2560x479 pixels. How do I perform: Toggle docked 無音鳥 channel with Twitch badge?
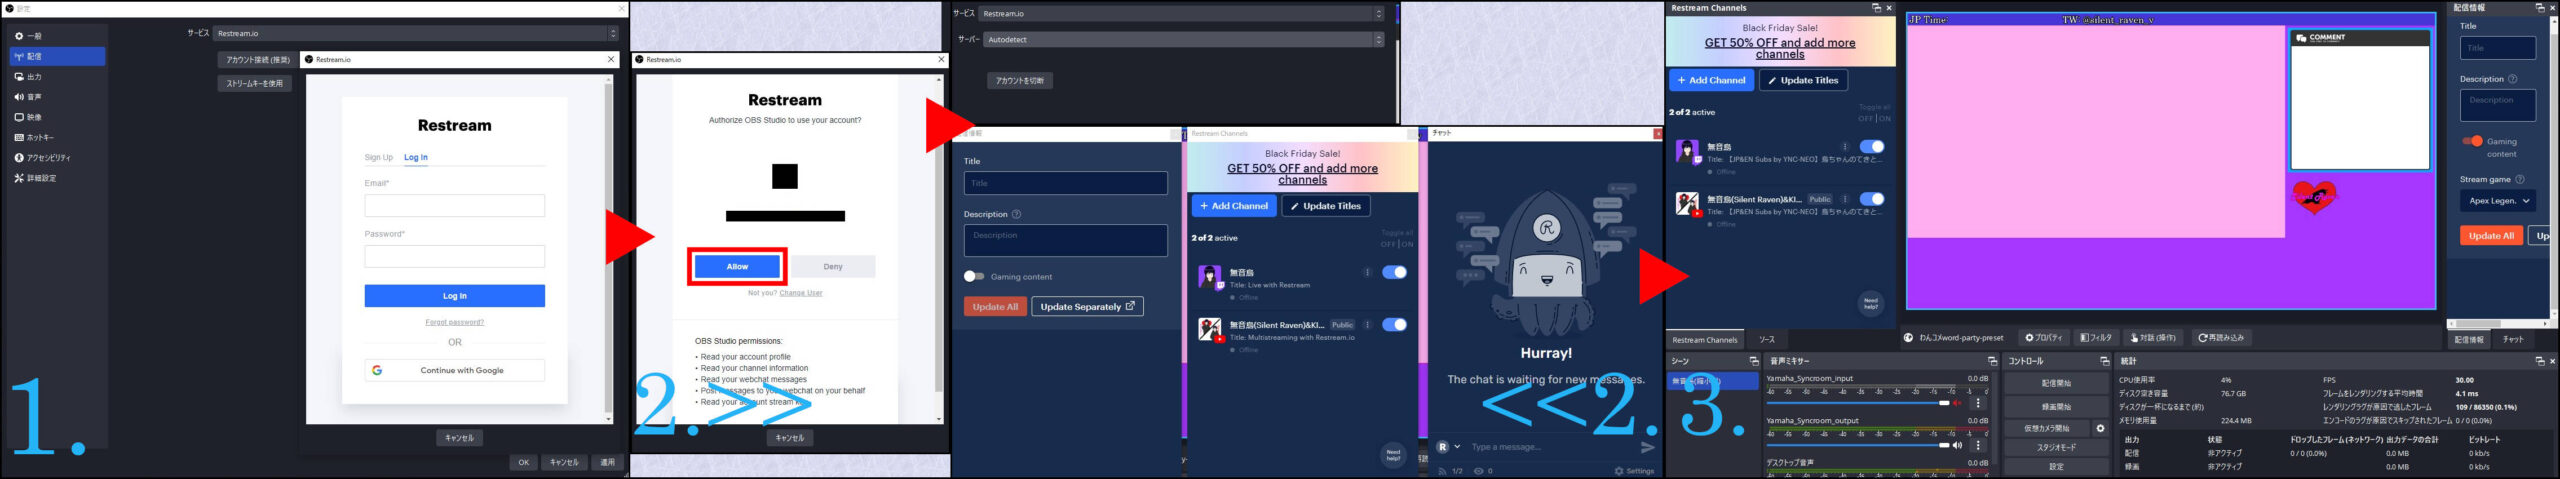[x=1872, y=147]
